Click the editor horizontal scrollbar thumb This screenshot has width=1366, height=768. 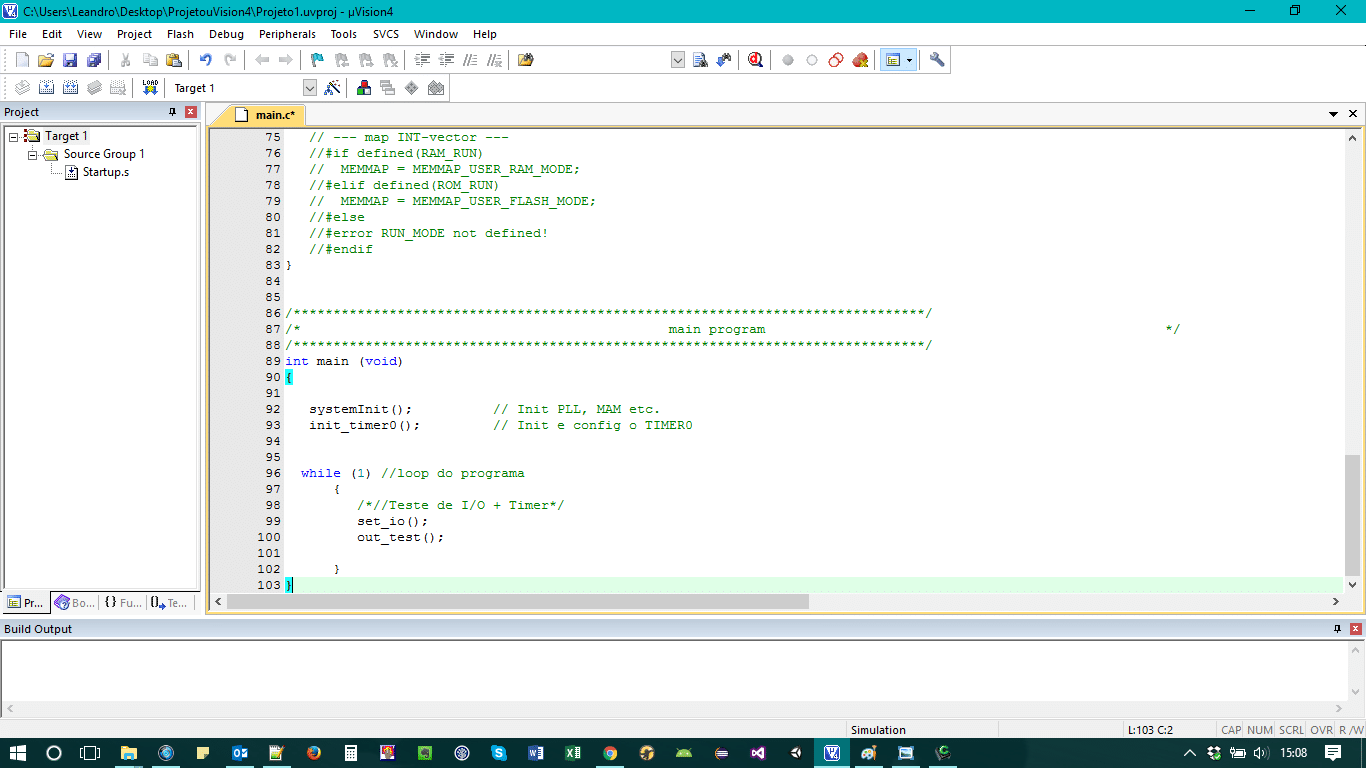tap(517, 602)
